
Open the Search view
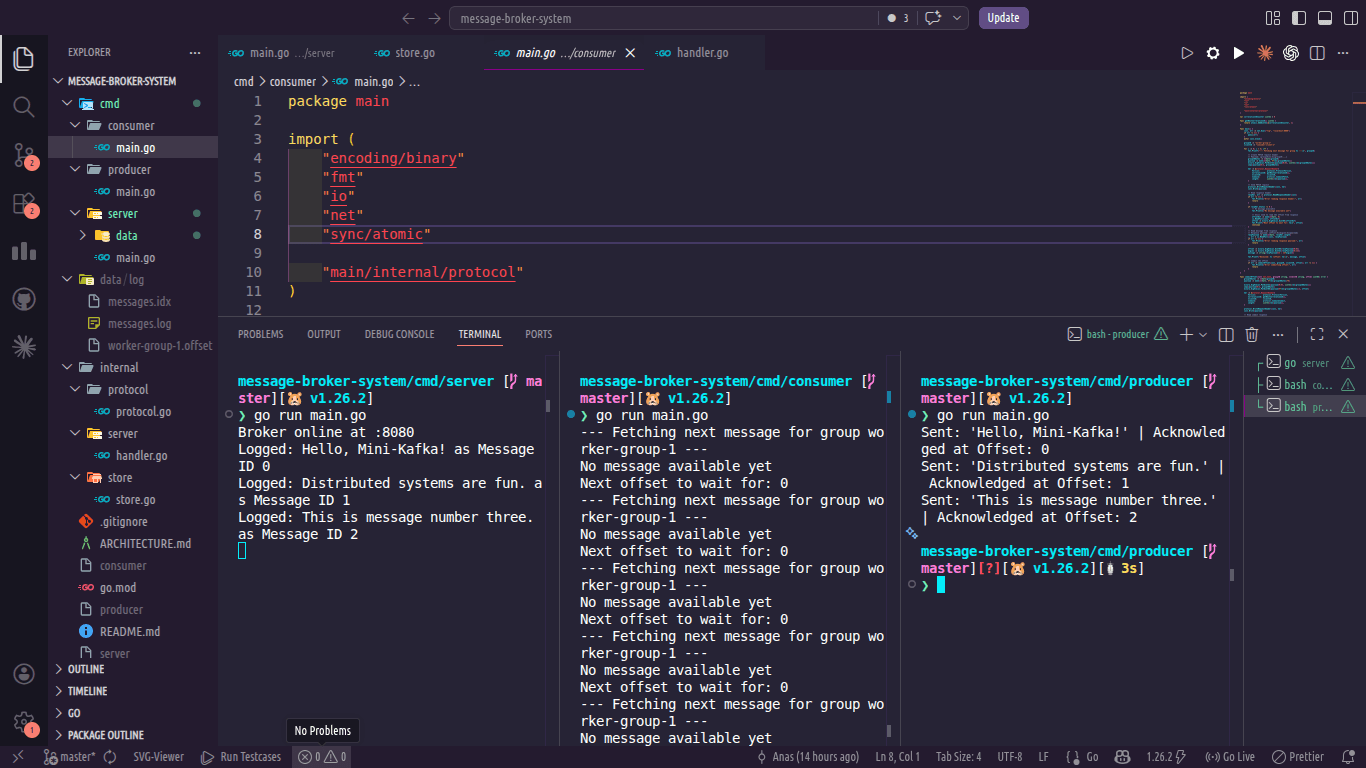23,106
